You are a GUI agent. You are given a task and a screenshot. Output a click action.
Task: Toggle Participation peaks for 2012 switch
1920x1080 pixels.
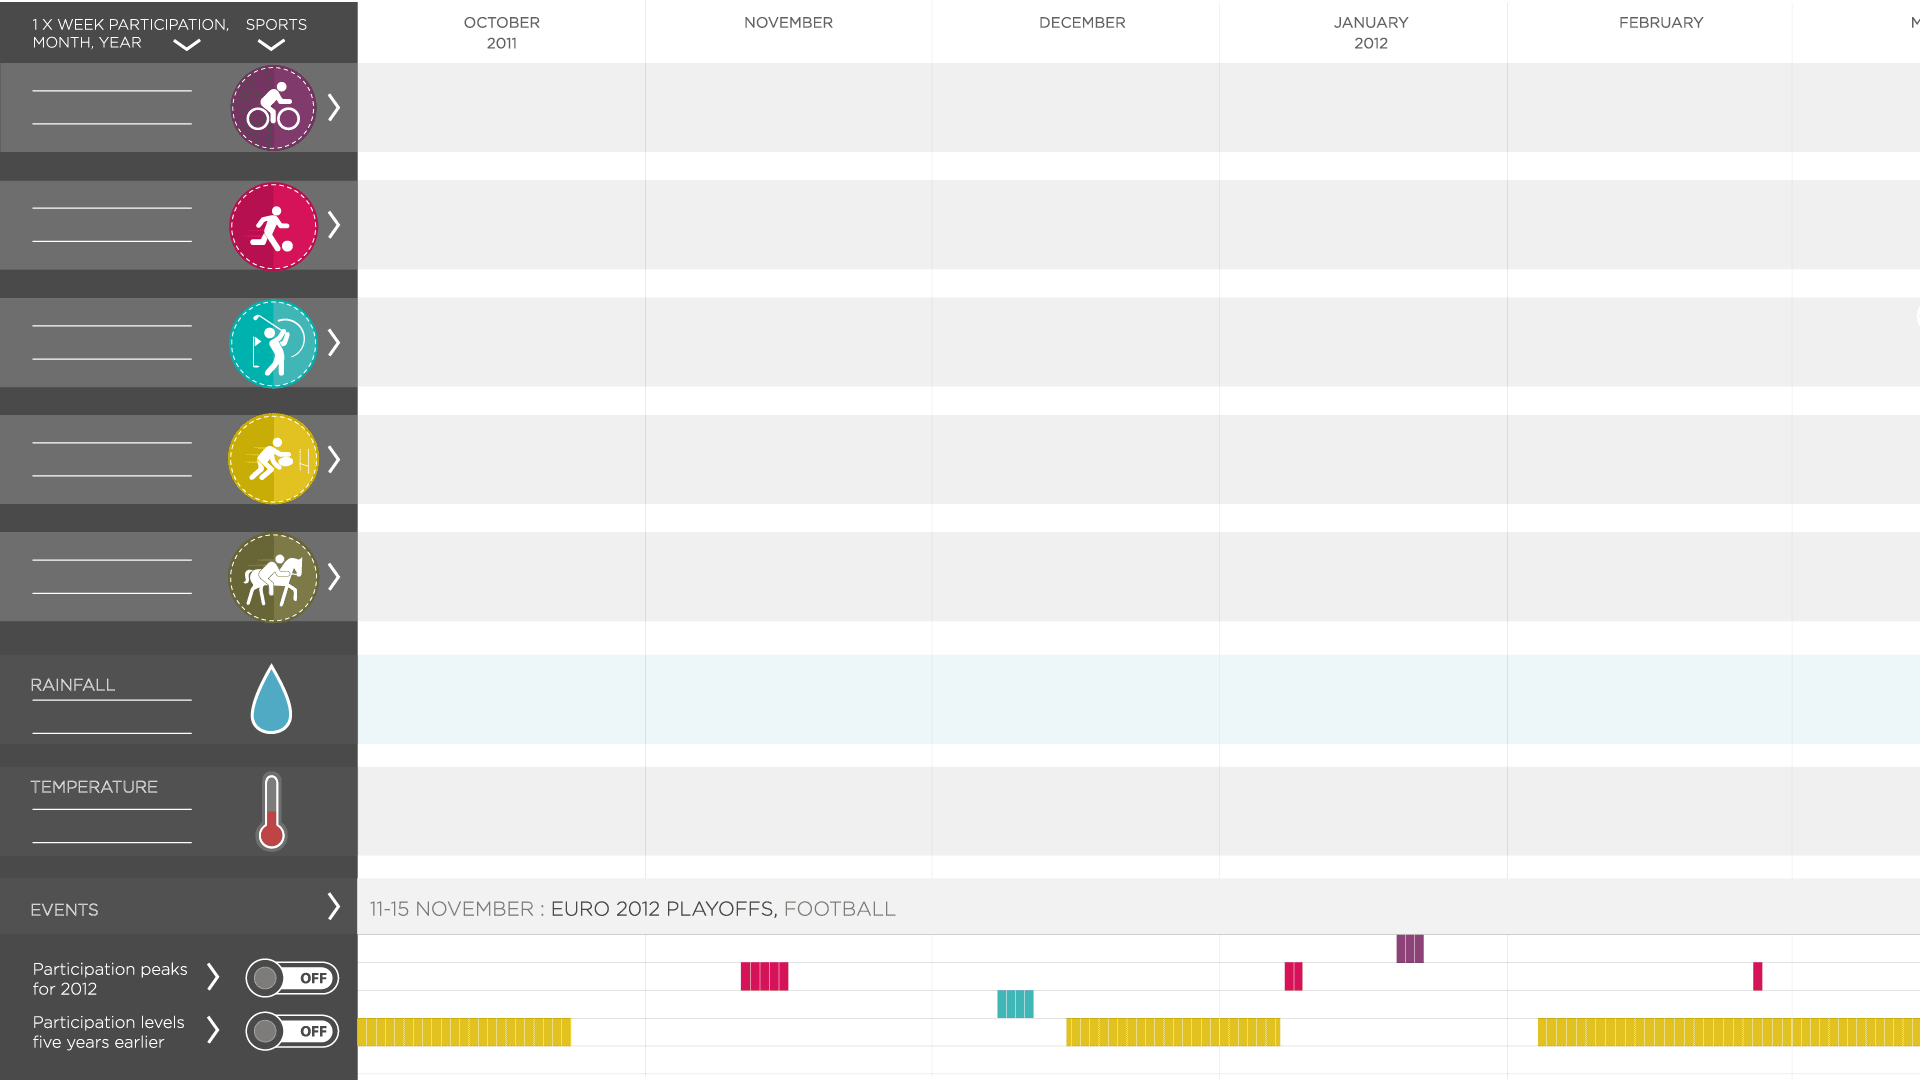(x=292, y=978)
